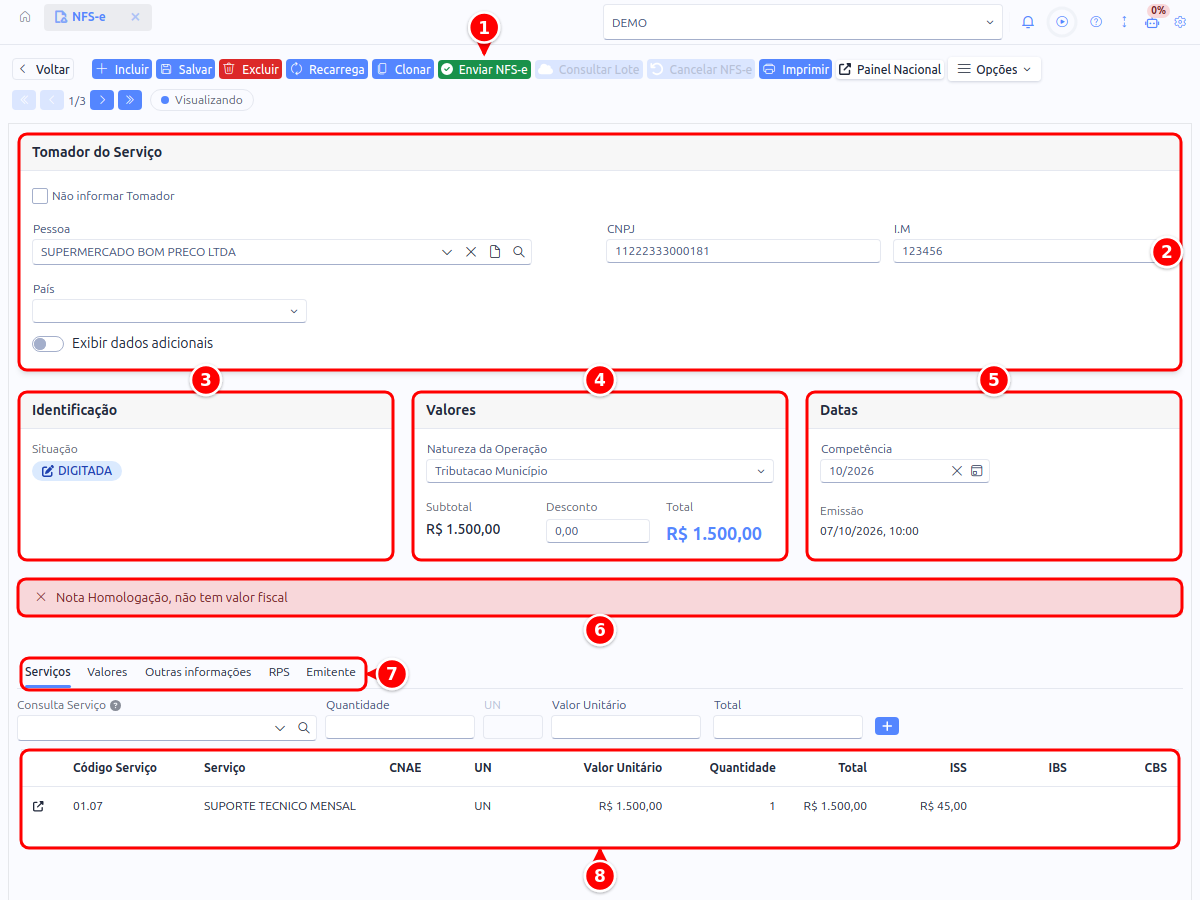Check the Não informar Tomador checkbox

pyautogui.click(x=40, y=196)
